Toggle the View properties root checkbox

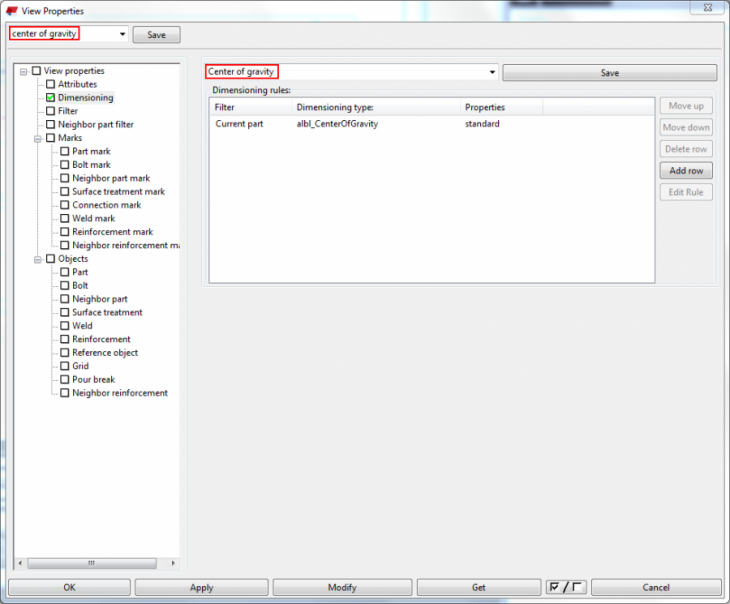click(36, 71)
